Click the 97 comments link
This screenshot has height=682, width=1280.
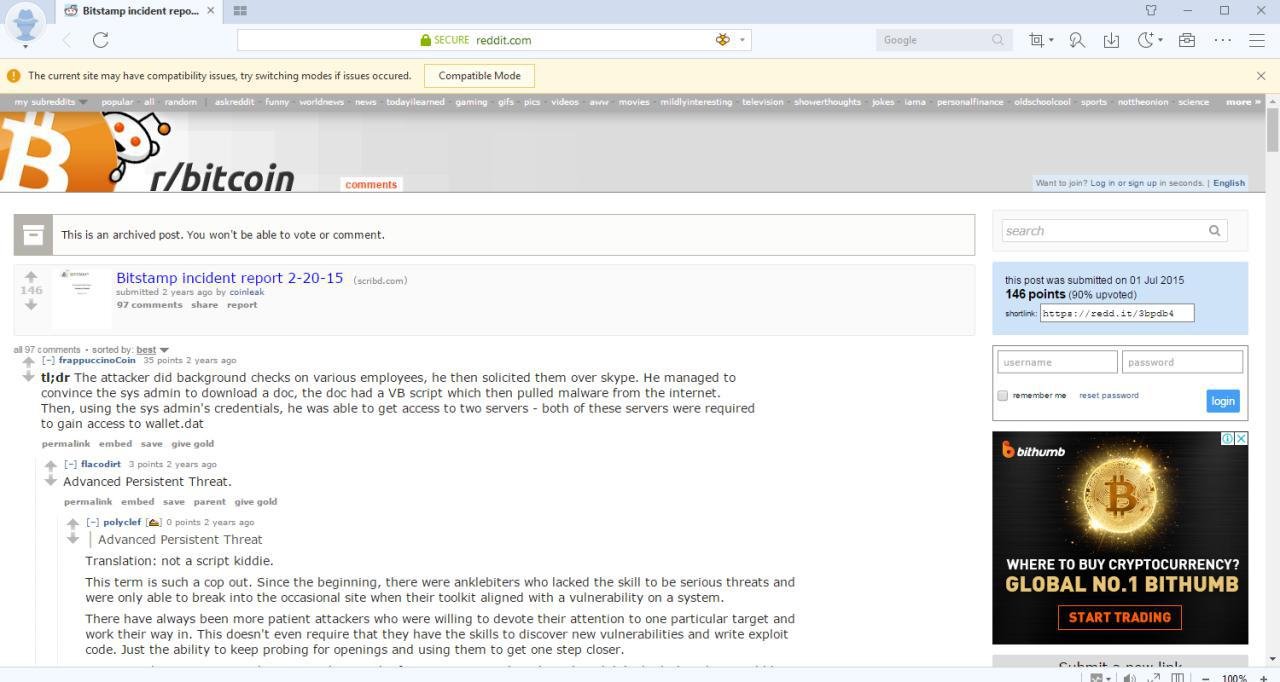click(149, 305)
